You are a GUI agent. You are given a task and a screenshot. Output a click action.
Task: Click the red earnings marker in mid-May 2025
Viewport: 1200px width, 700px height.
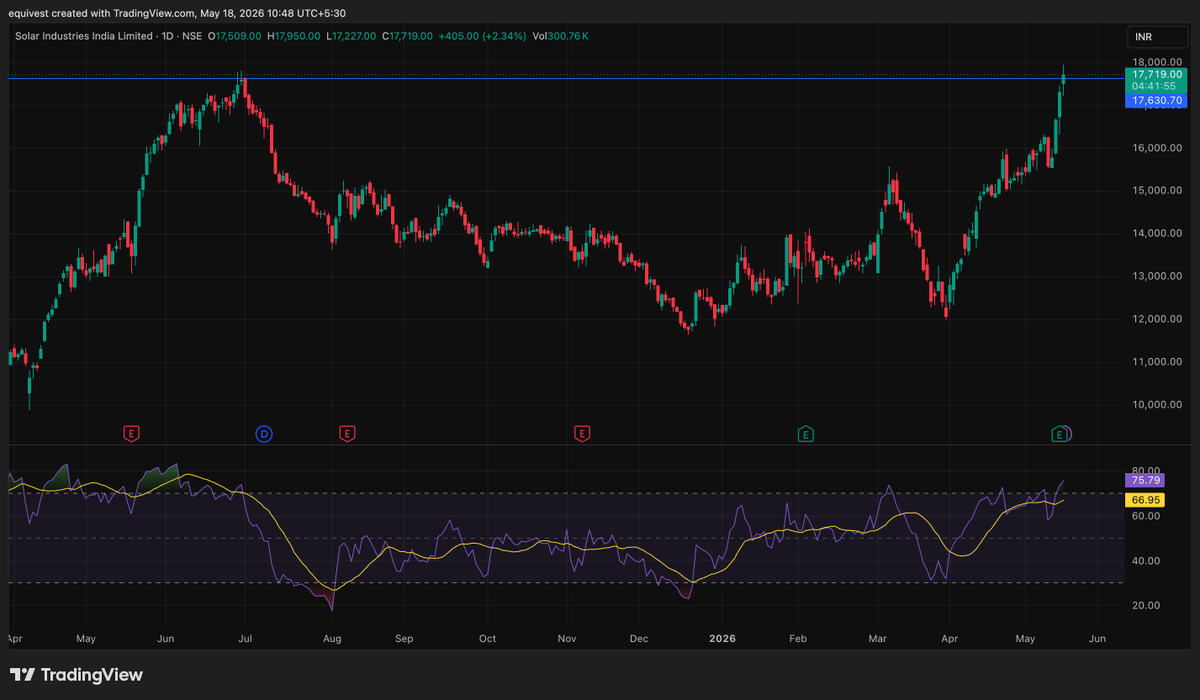[131, 433]
